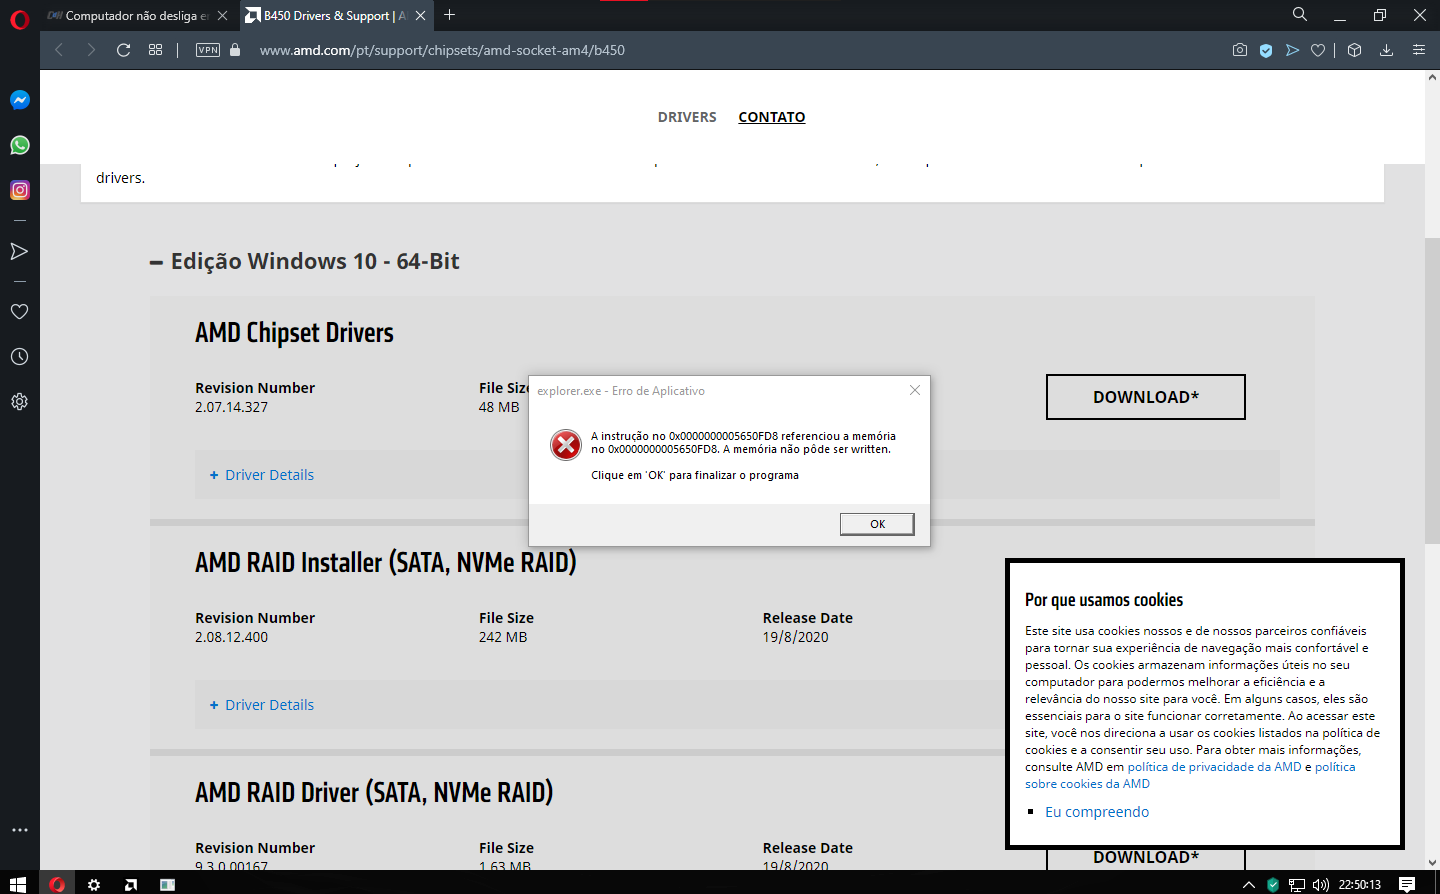1440x894 pixels.
Task: Open 'política de privacidade da AMD' link
Action: tap(1214, 767)
